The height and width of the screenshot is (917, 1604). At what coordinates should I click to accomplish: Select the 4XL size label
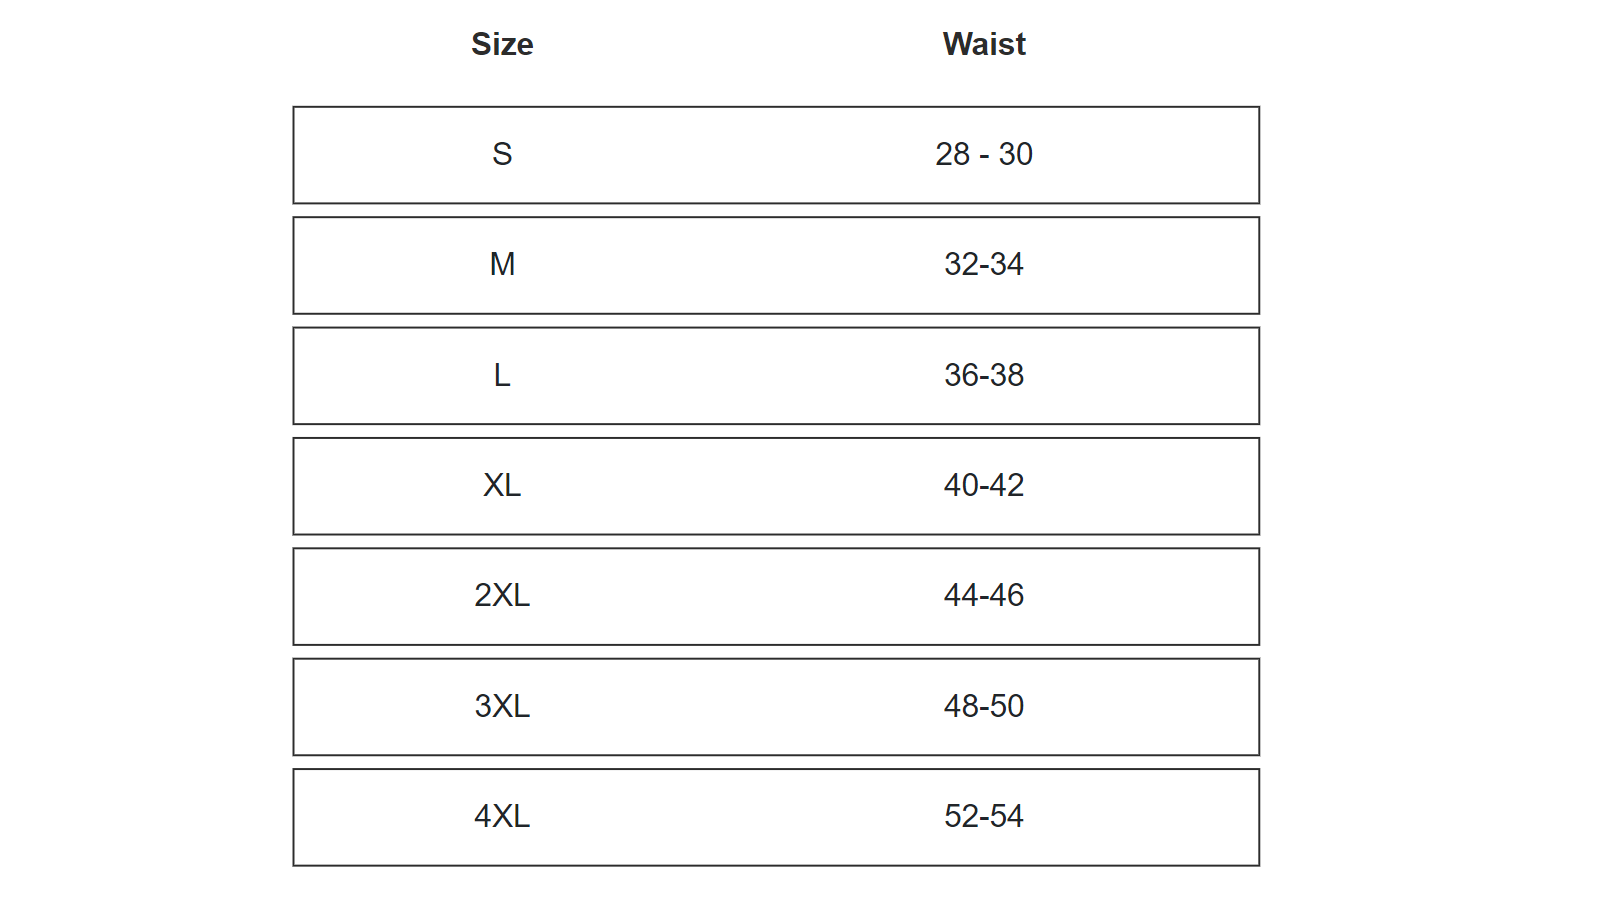502,816
